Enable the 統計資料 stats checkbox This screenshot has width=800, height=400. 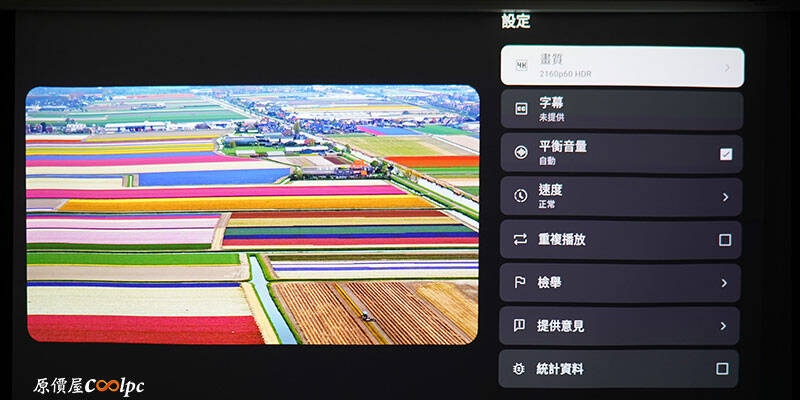point(722,368)
